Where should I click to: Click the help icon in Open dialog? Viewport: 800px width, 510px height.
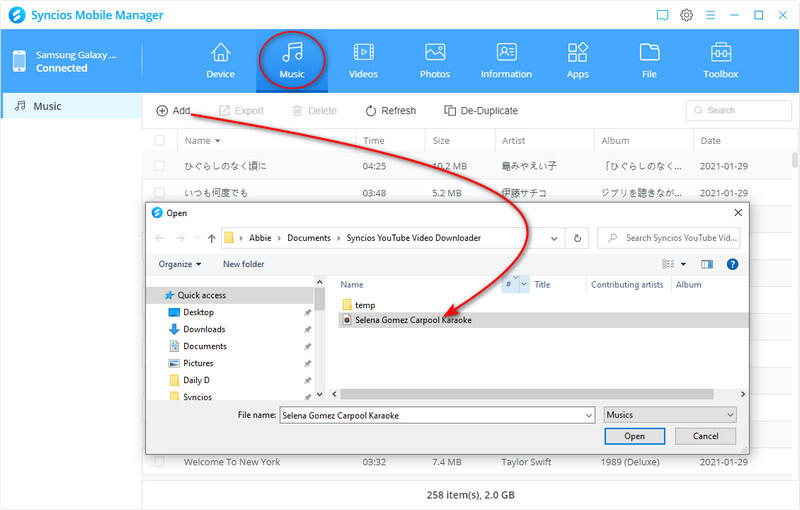pos(732,264)
